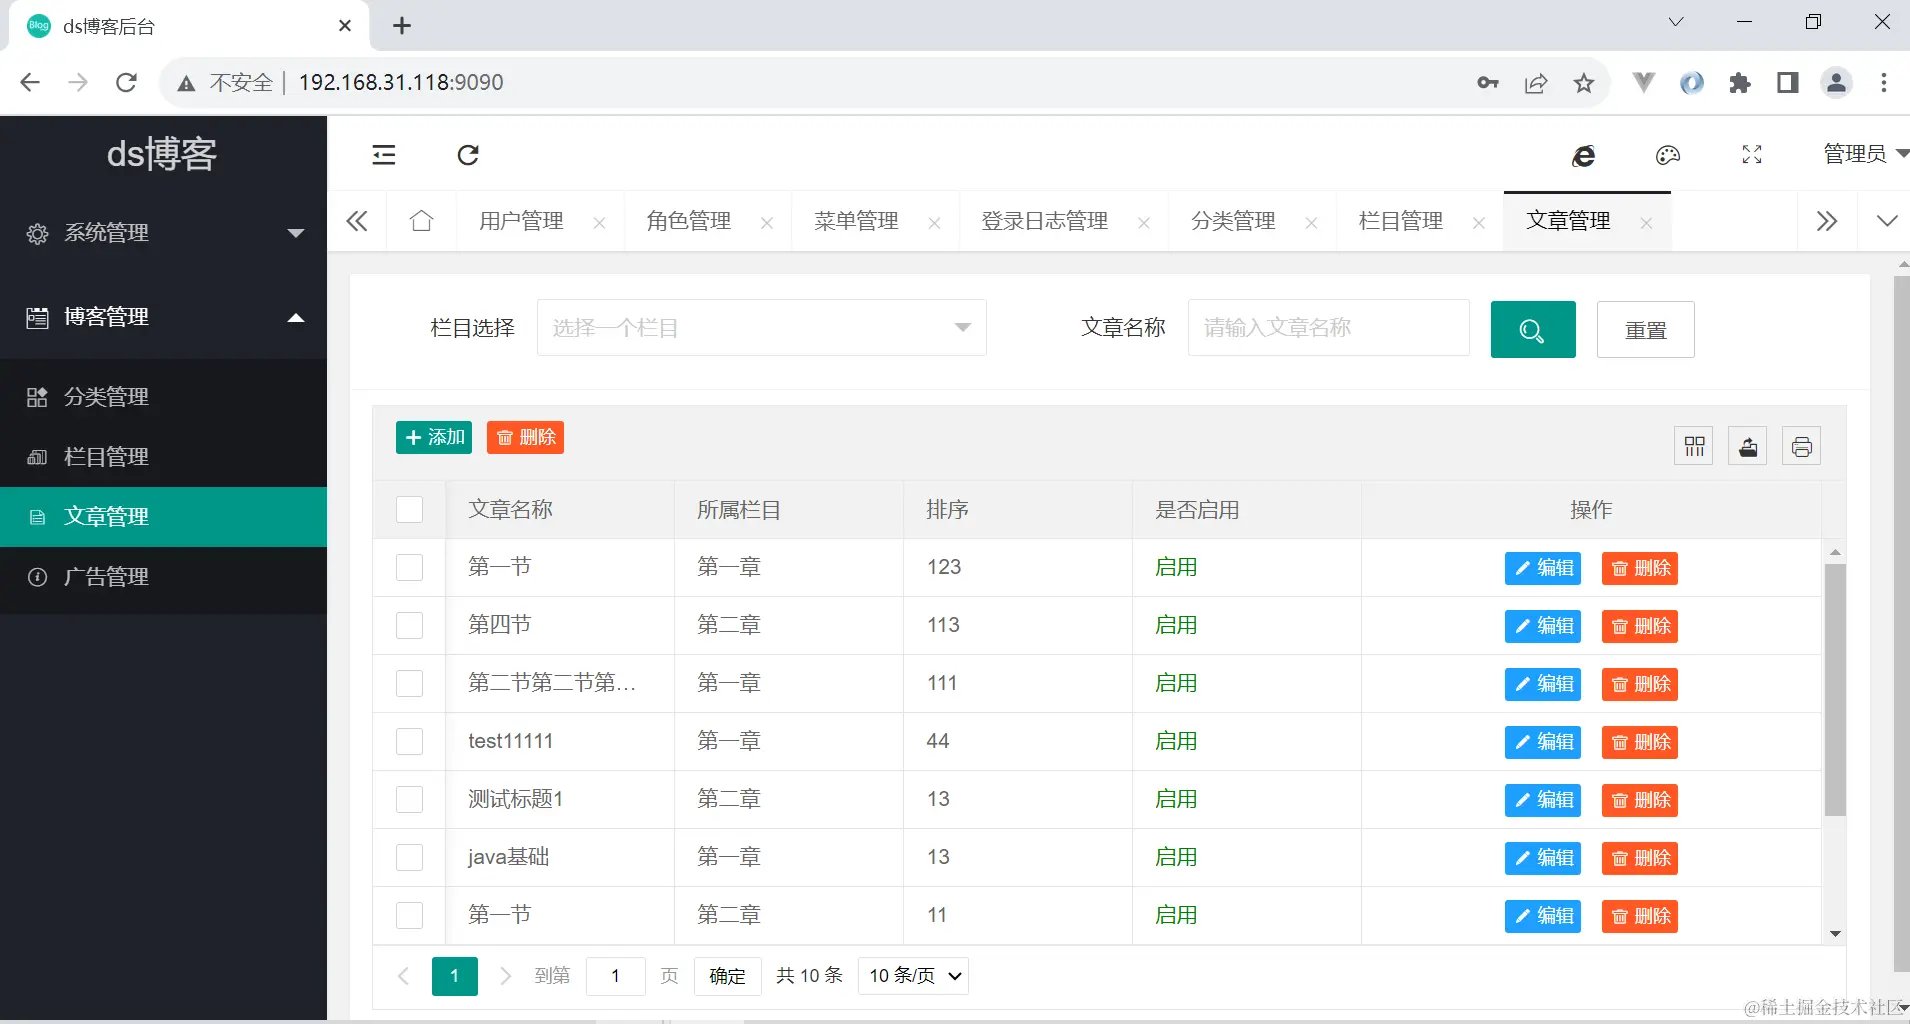This screenshot has width=1910, height=1024.
Task: Check the box for the test11111 row
Action: (410, 742)
